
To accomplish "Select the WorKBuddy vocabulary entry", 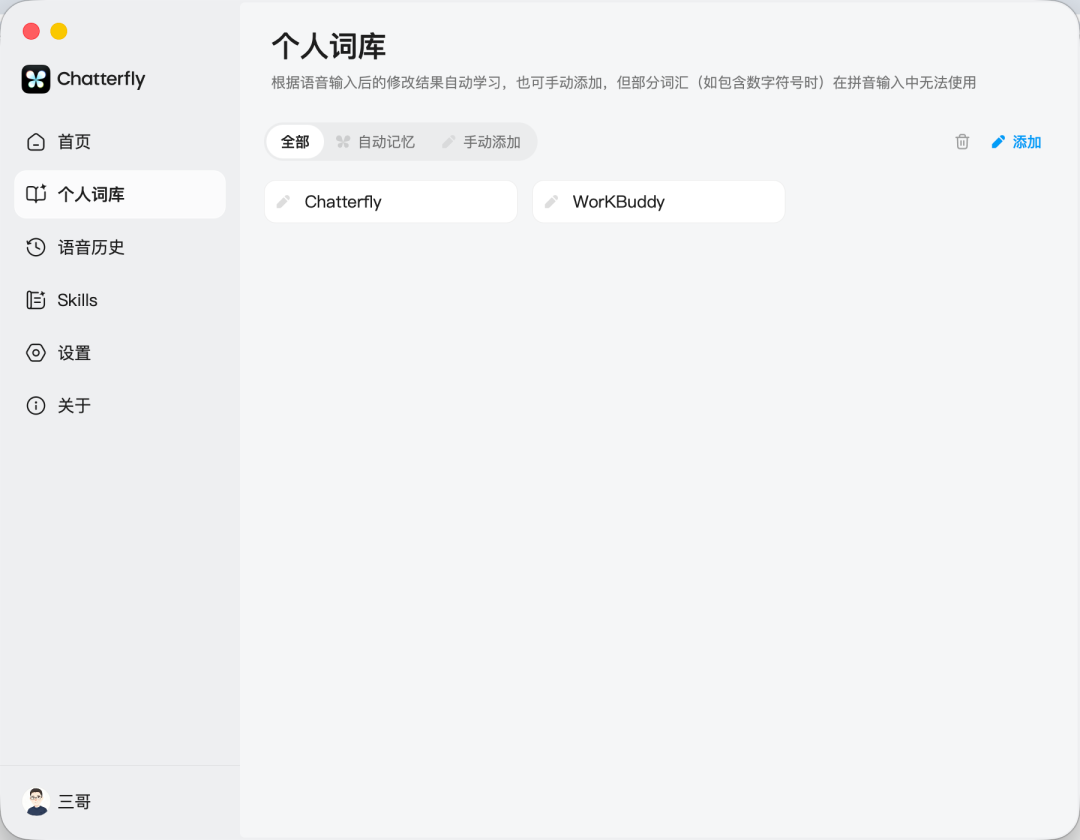I will pos(658,202).
